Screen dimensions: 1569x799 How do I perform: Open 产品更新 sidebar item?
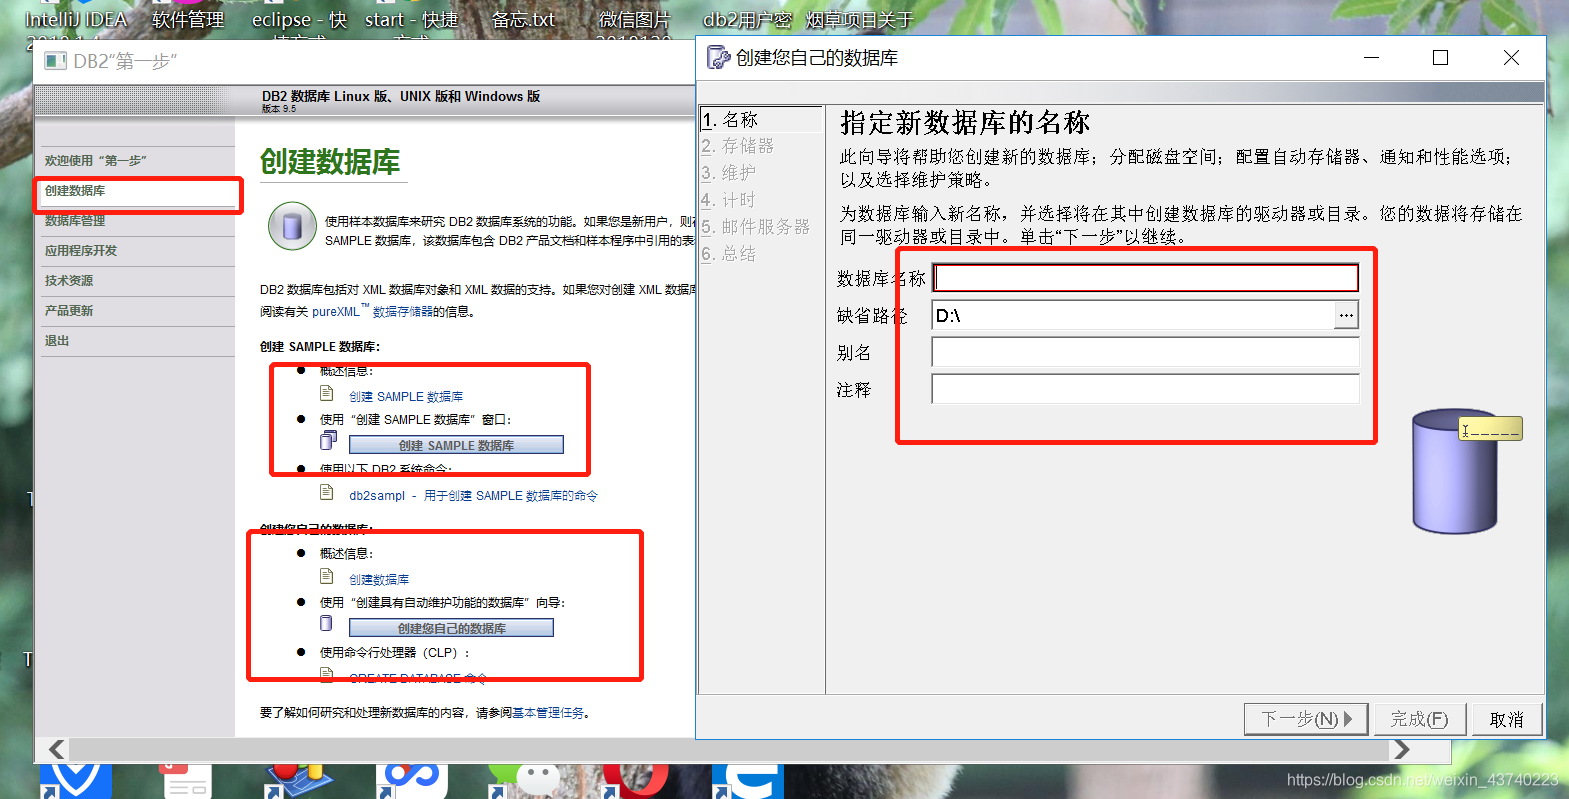pyautogui.click(x=69, y=311)
